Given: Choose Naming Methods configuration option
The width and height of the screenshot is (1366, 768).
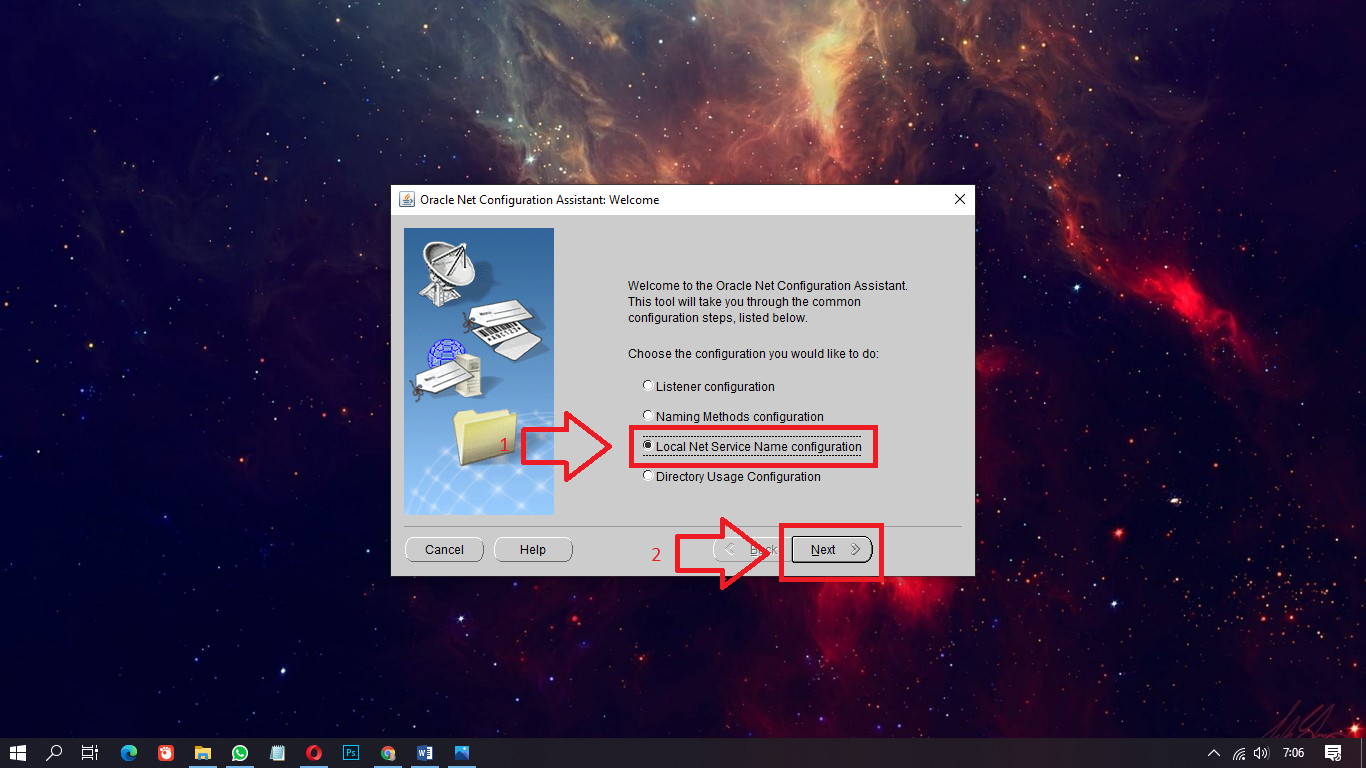Looking at the screenshot, I should tap(733, 417).
